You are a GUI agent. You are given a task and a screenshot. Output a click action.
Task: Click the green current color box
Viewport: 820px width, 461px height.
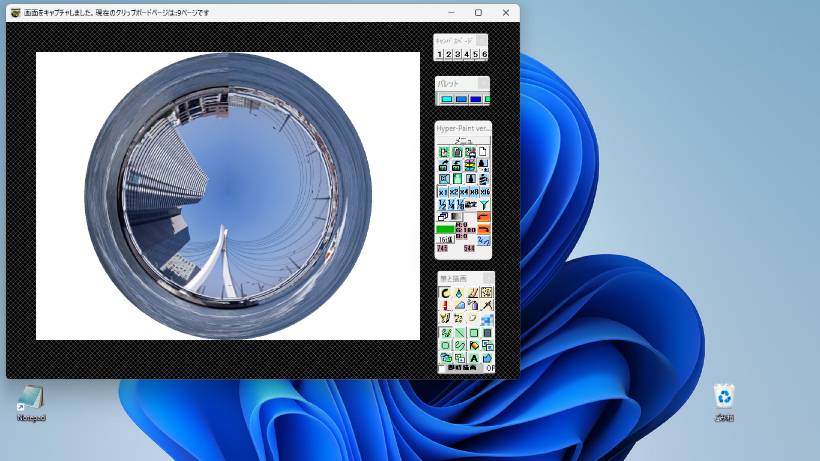[x=445, y=229]
